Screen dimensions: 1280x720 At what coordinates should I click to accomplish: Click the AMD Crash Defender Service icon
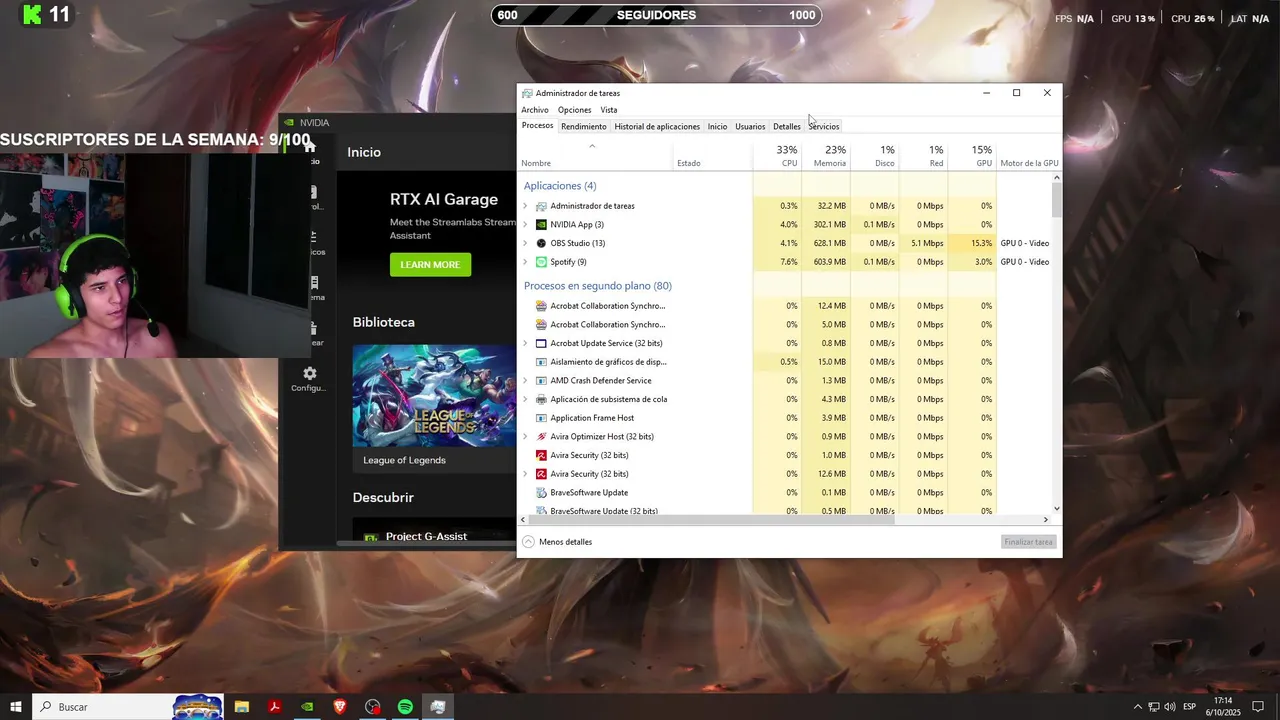click(541, 381)
